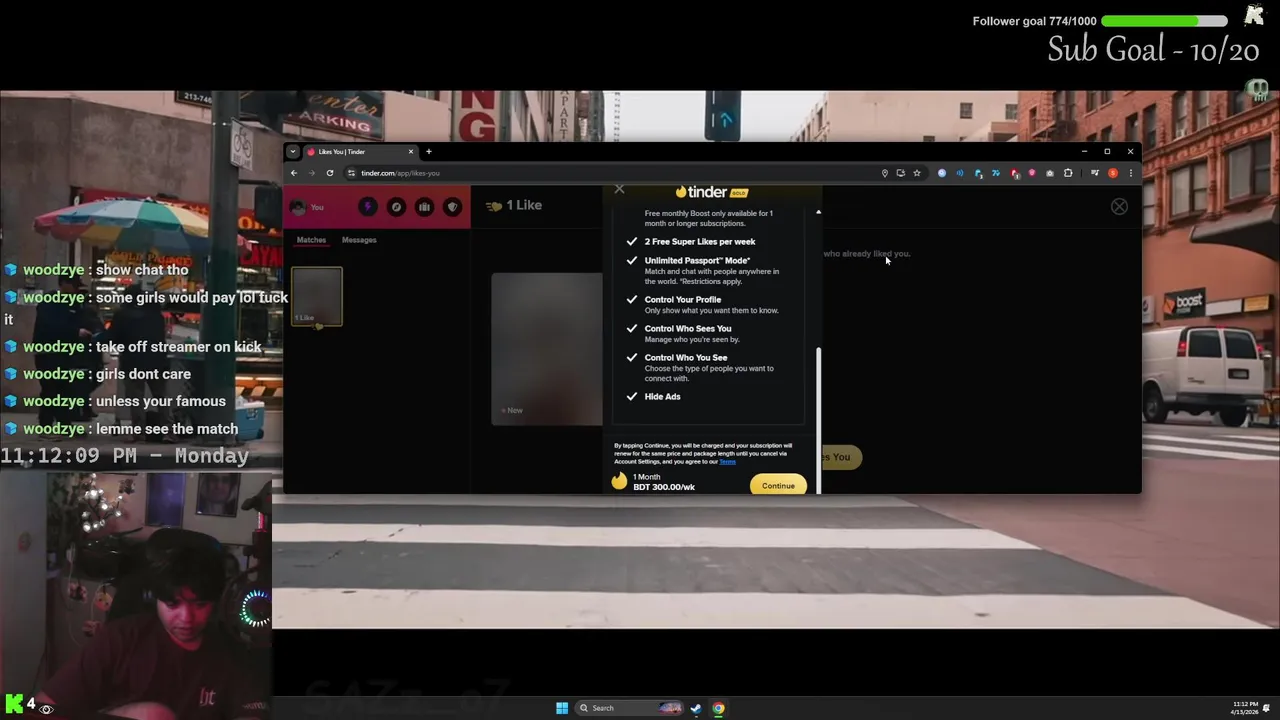Open the Windows Start button
The width and height of the screenshot is (1280, 720).
click(x=562, y=708)
